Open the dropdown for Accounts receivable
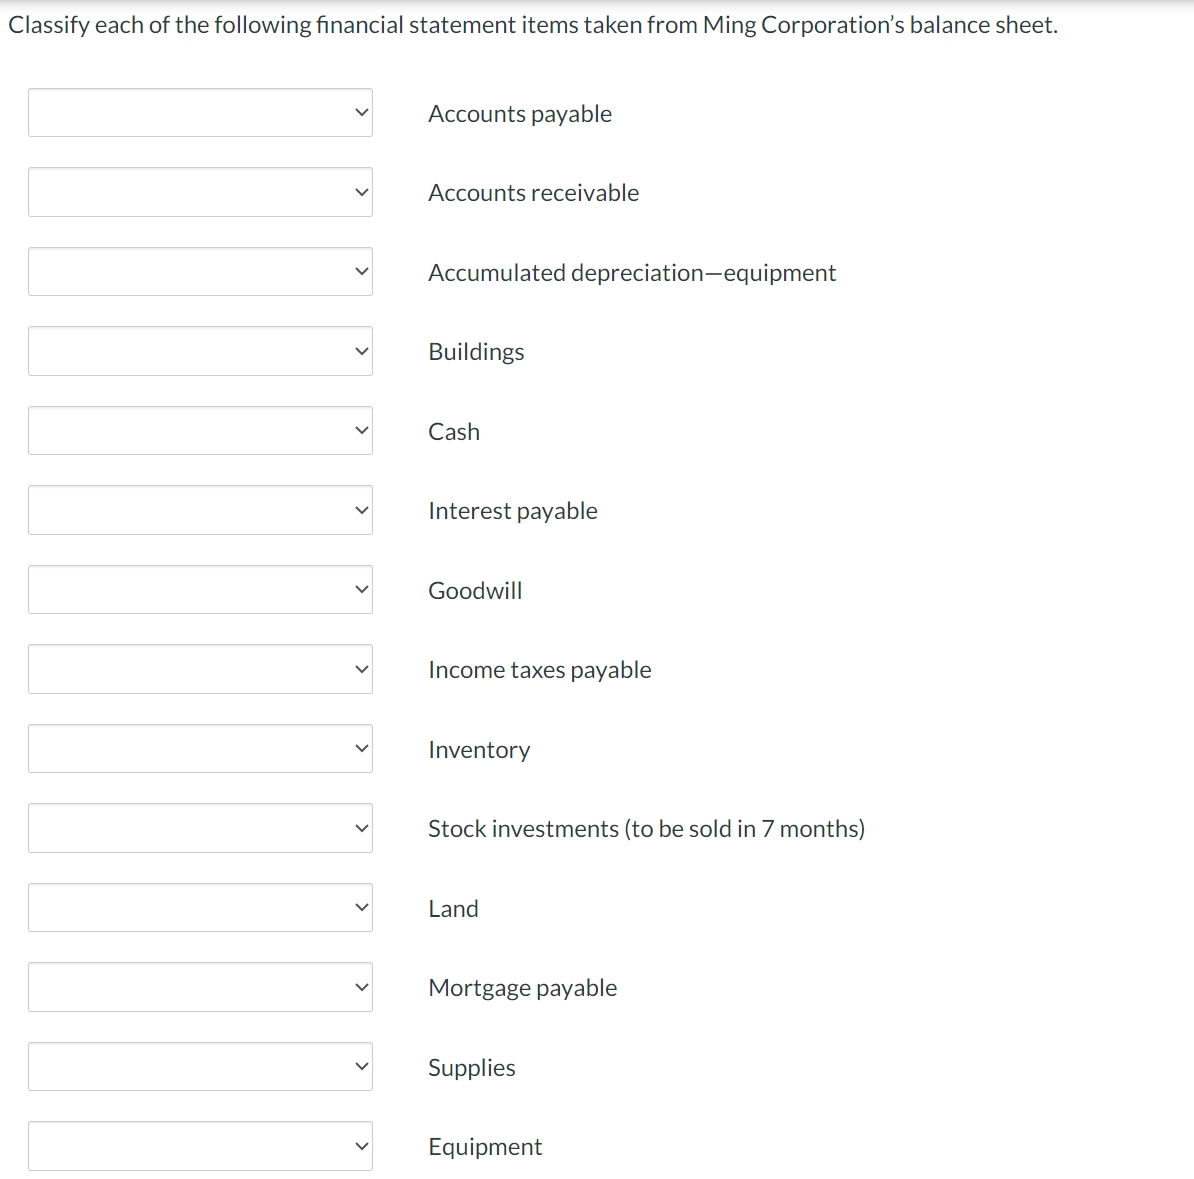Screen dimensions: 1194x1179 [199, 191]
